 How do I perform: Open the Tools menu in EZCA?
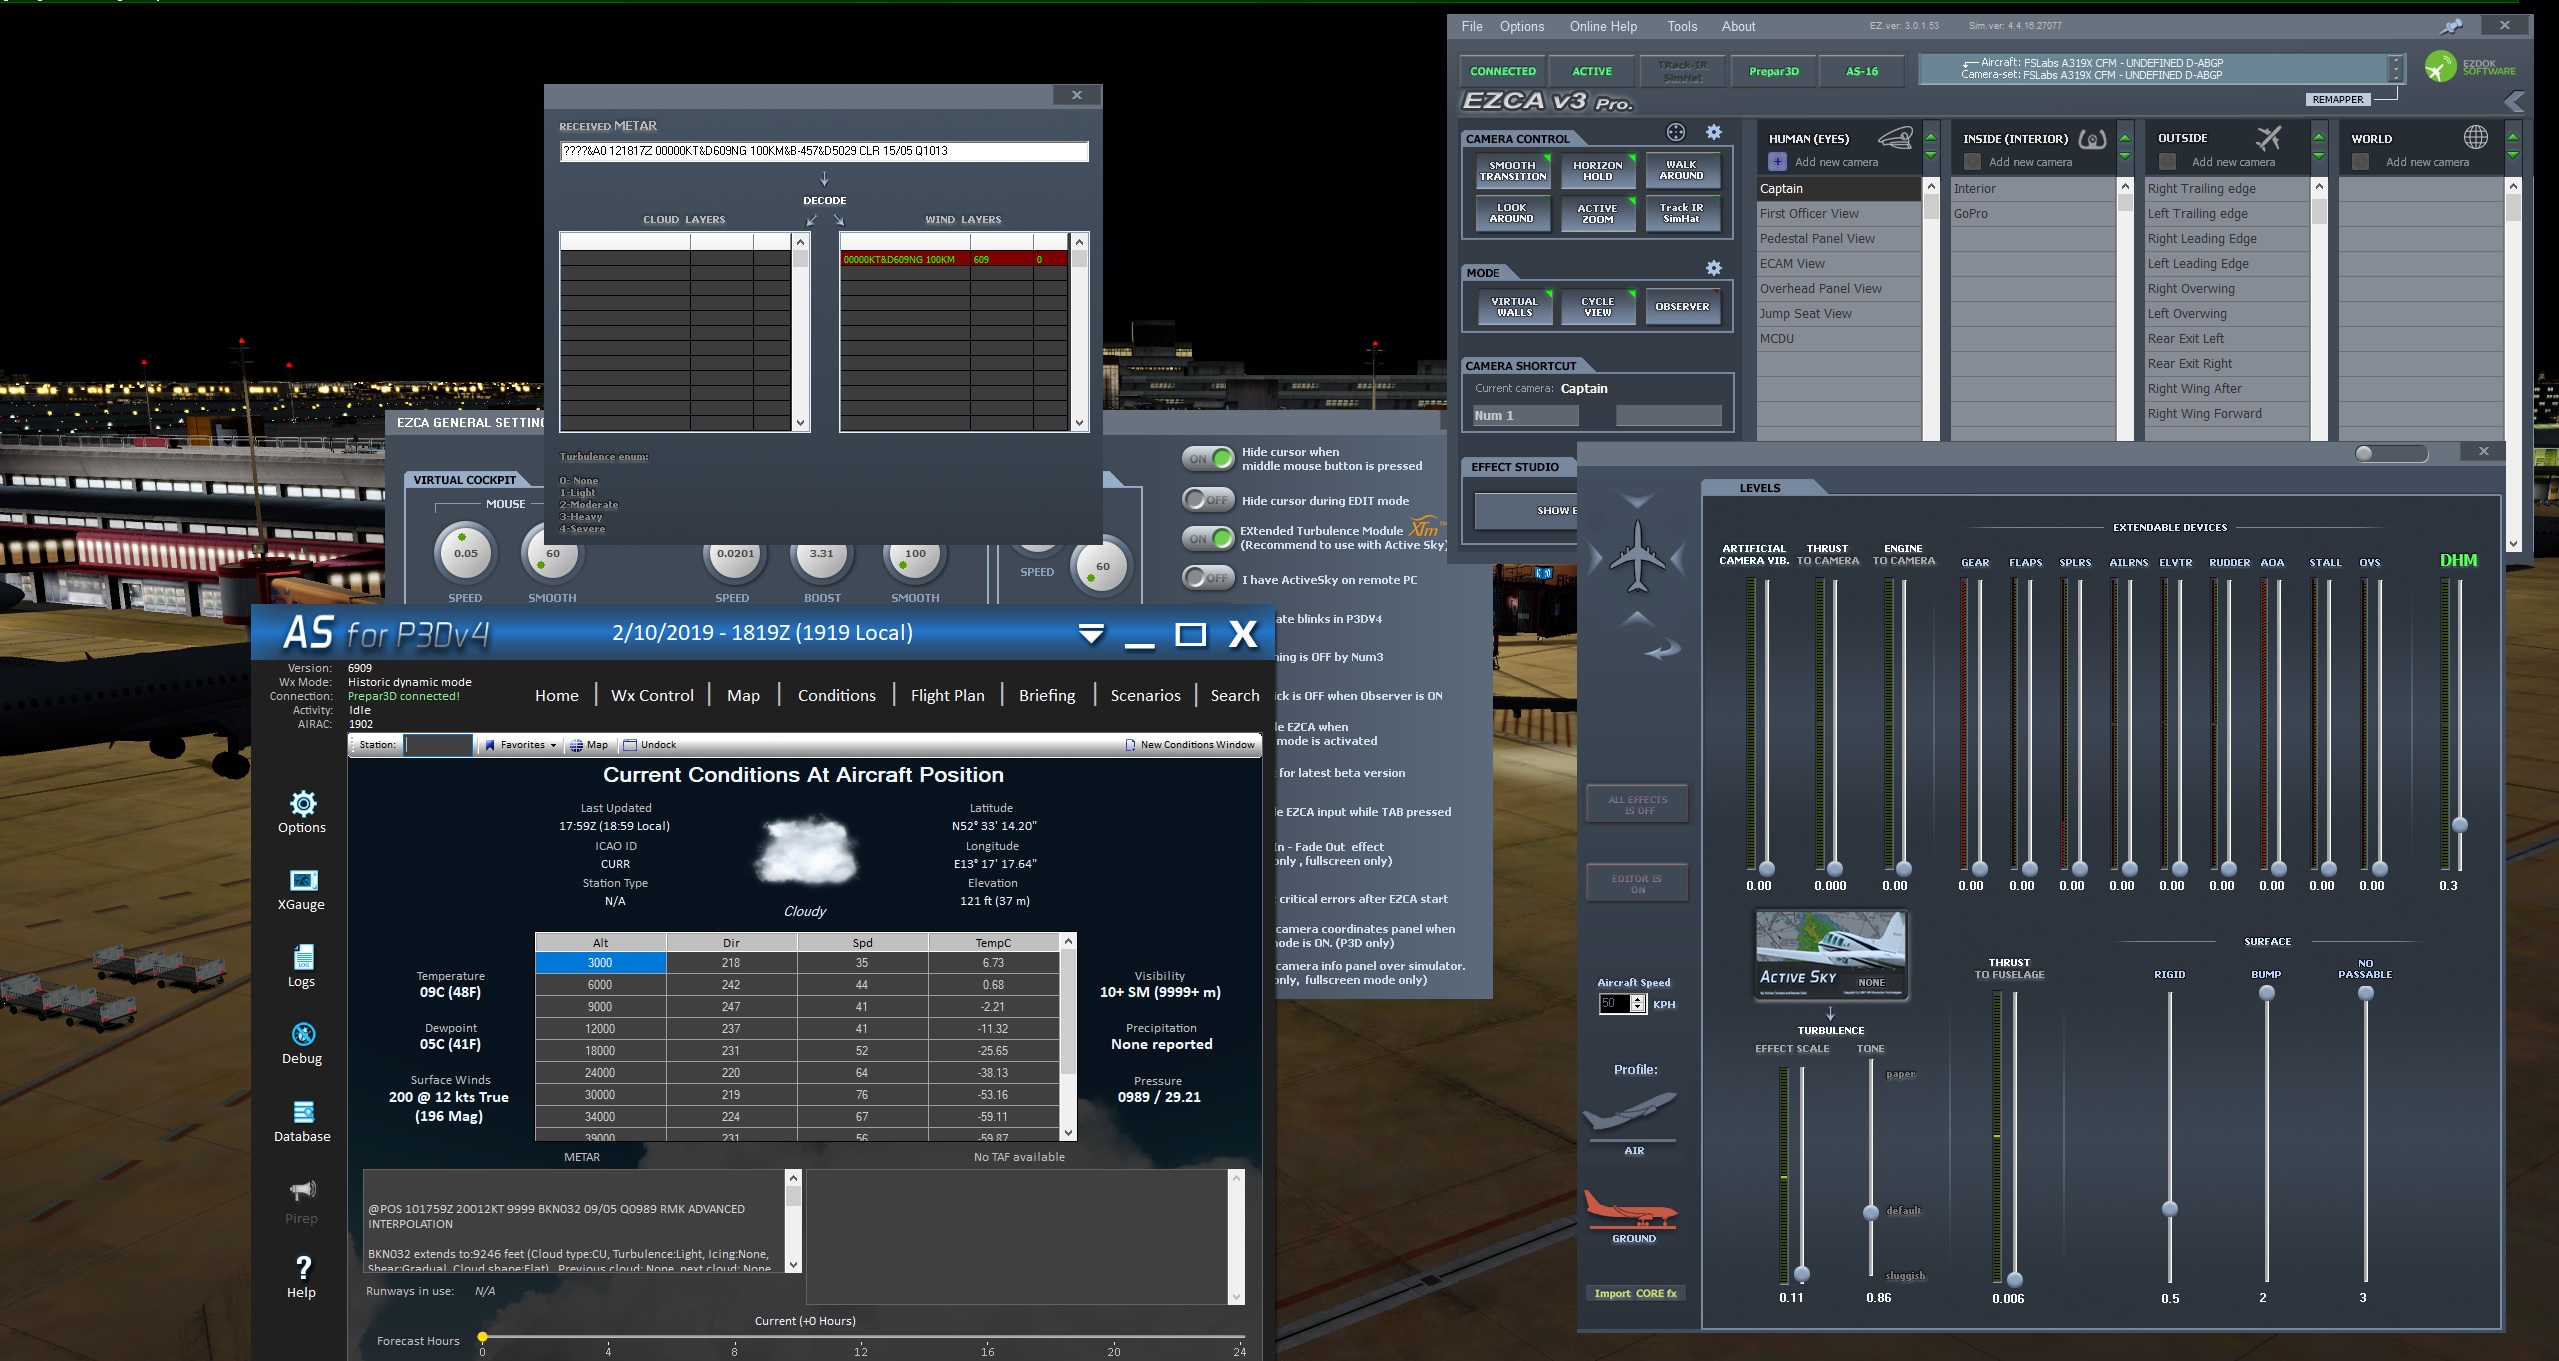click(x=1682, y=27)
